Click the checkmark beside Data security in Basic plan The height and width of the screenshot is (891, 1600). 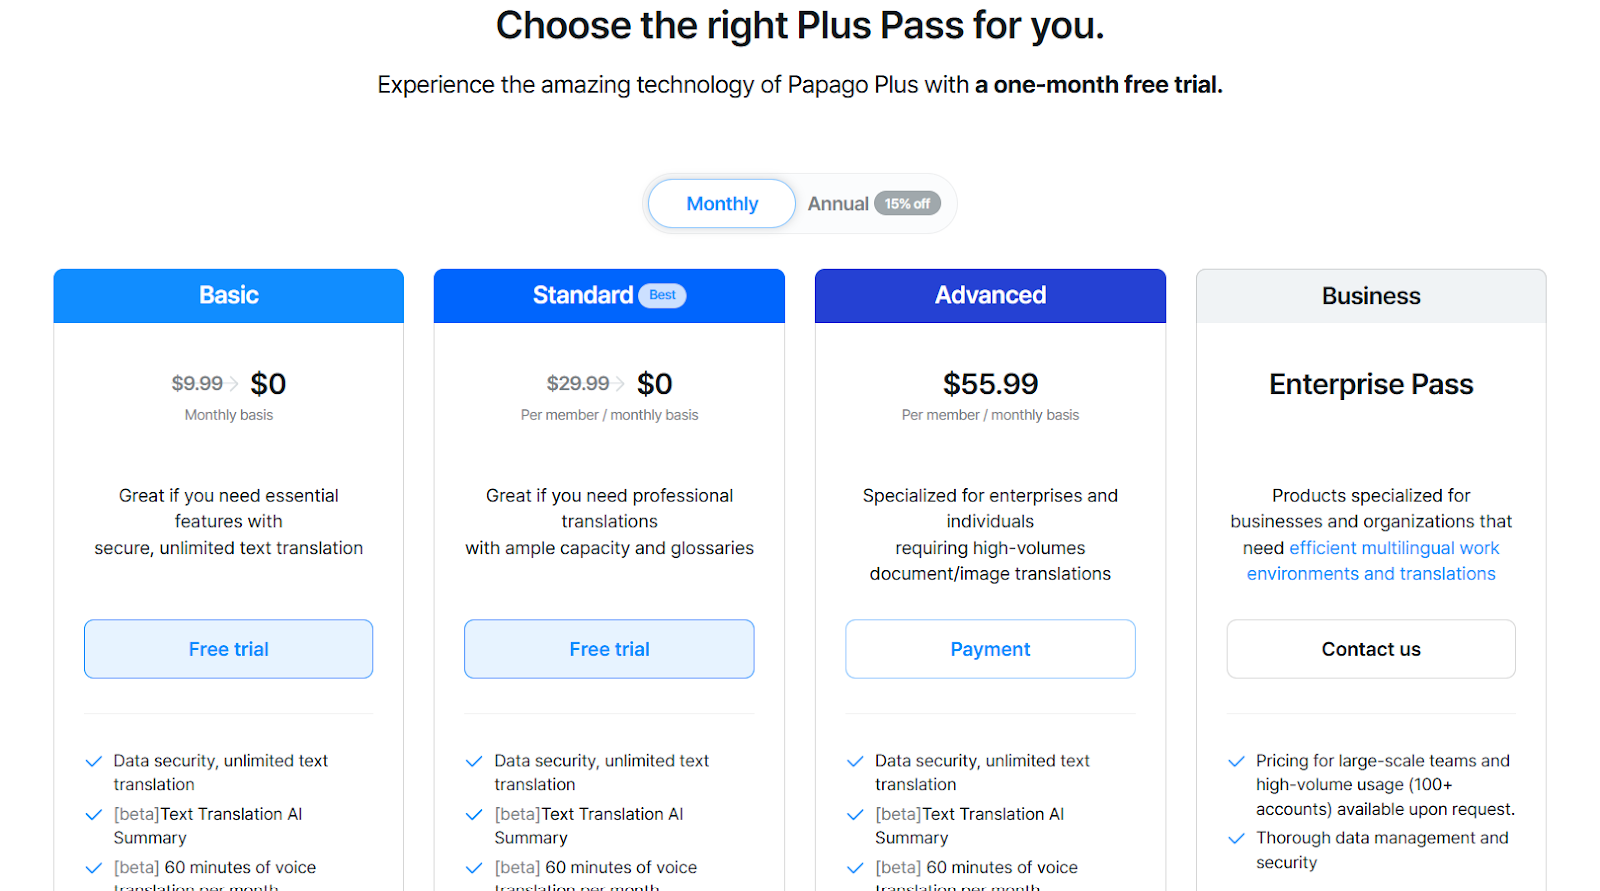tap(92, 760)
